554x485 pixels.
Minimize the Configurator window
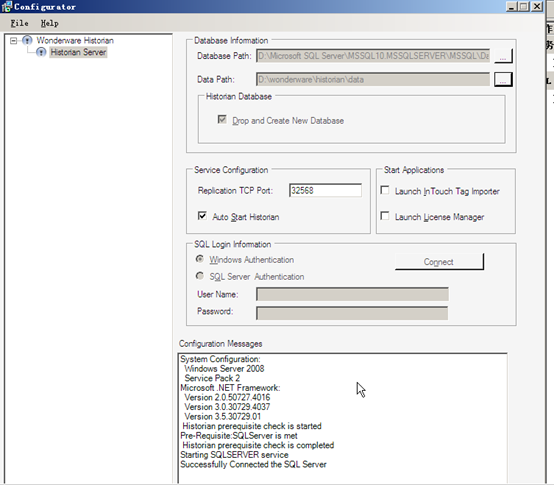pos(511,6)
